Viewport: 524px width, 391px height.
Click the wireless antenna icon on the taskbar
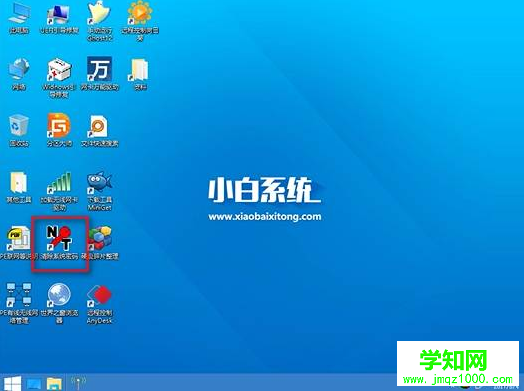coord(79,383)
